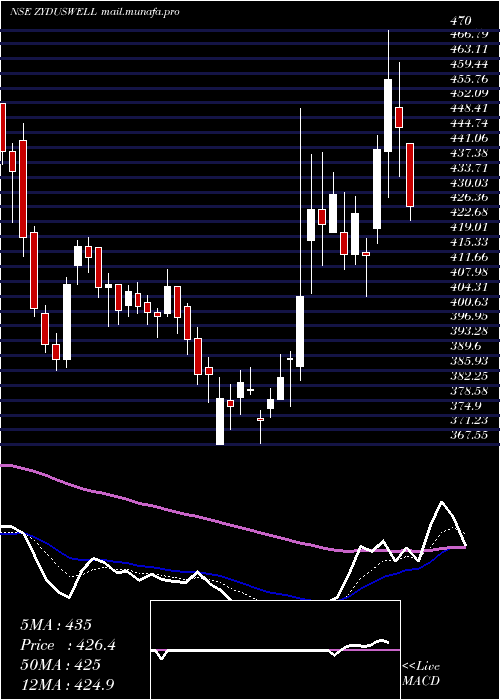This screenshot has height=700, width=500.
Task: Click the 444.74 price axis label
Action: (469, 123)
